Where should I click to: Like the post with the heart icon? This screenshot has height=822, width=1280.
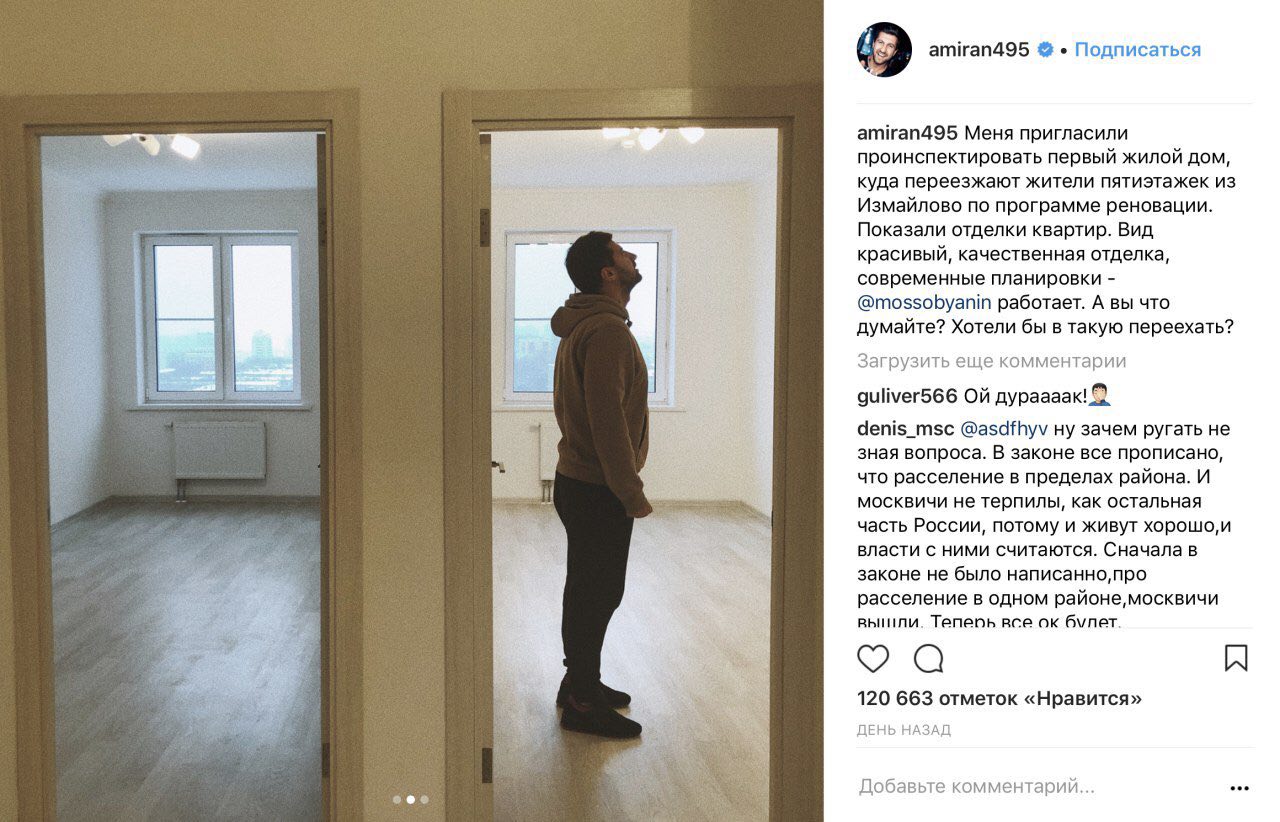(x=873, y=658)
